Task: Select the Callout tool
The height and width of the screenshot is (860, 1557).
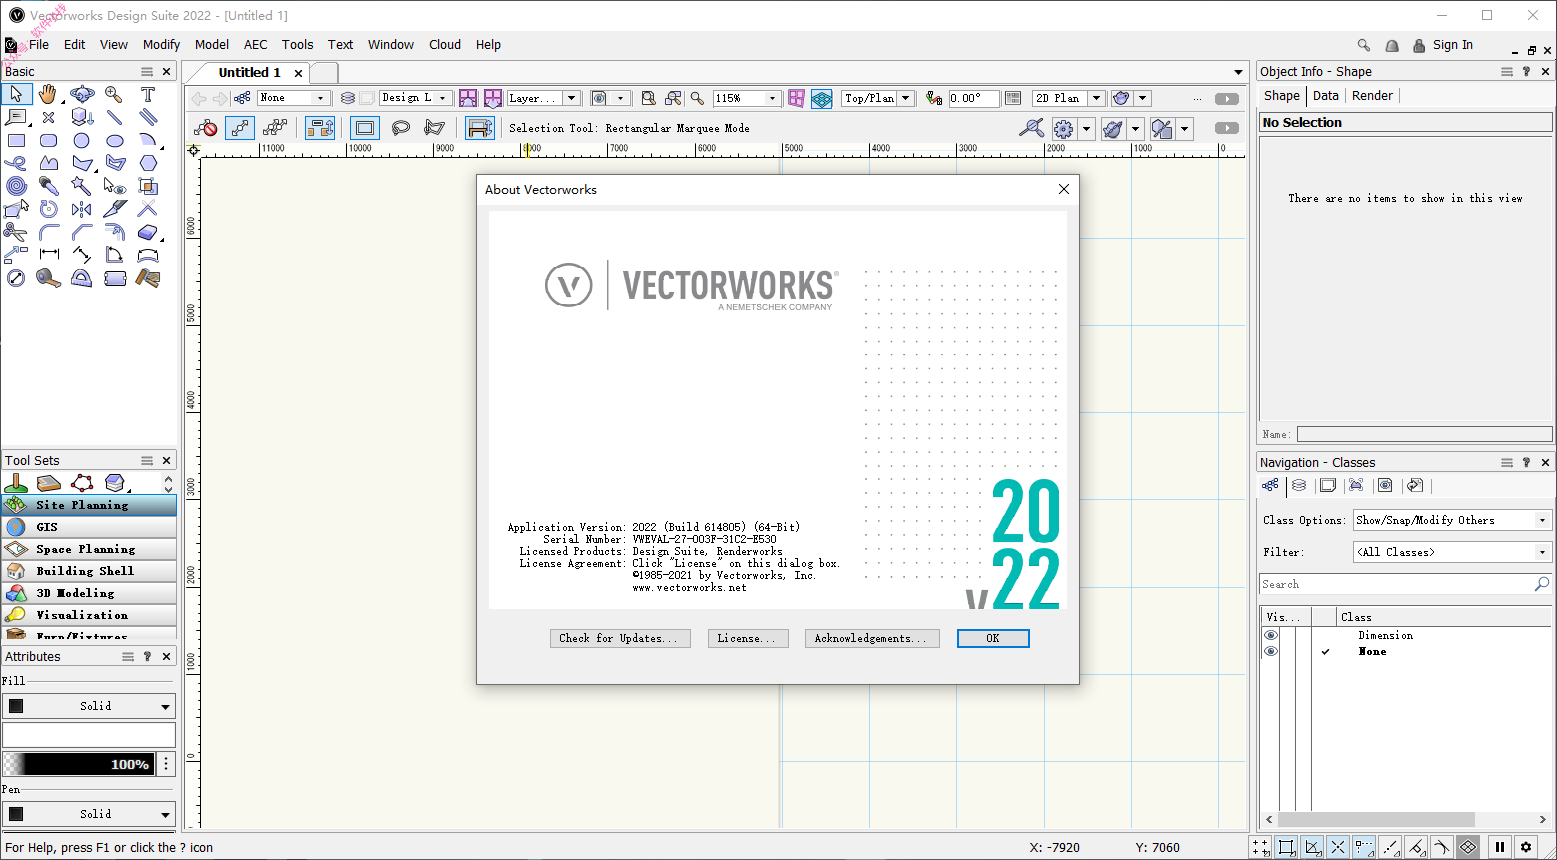Action: (16, 118)
